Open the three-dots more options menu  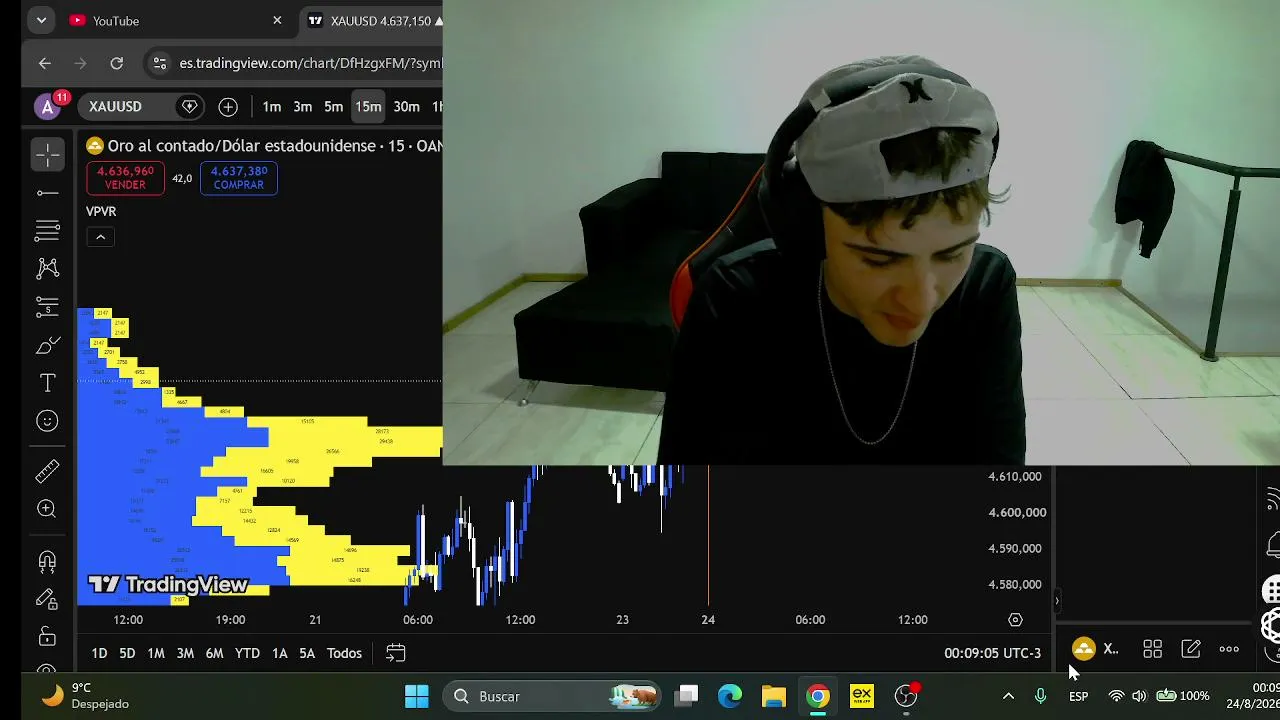(x=1229, y=649)
